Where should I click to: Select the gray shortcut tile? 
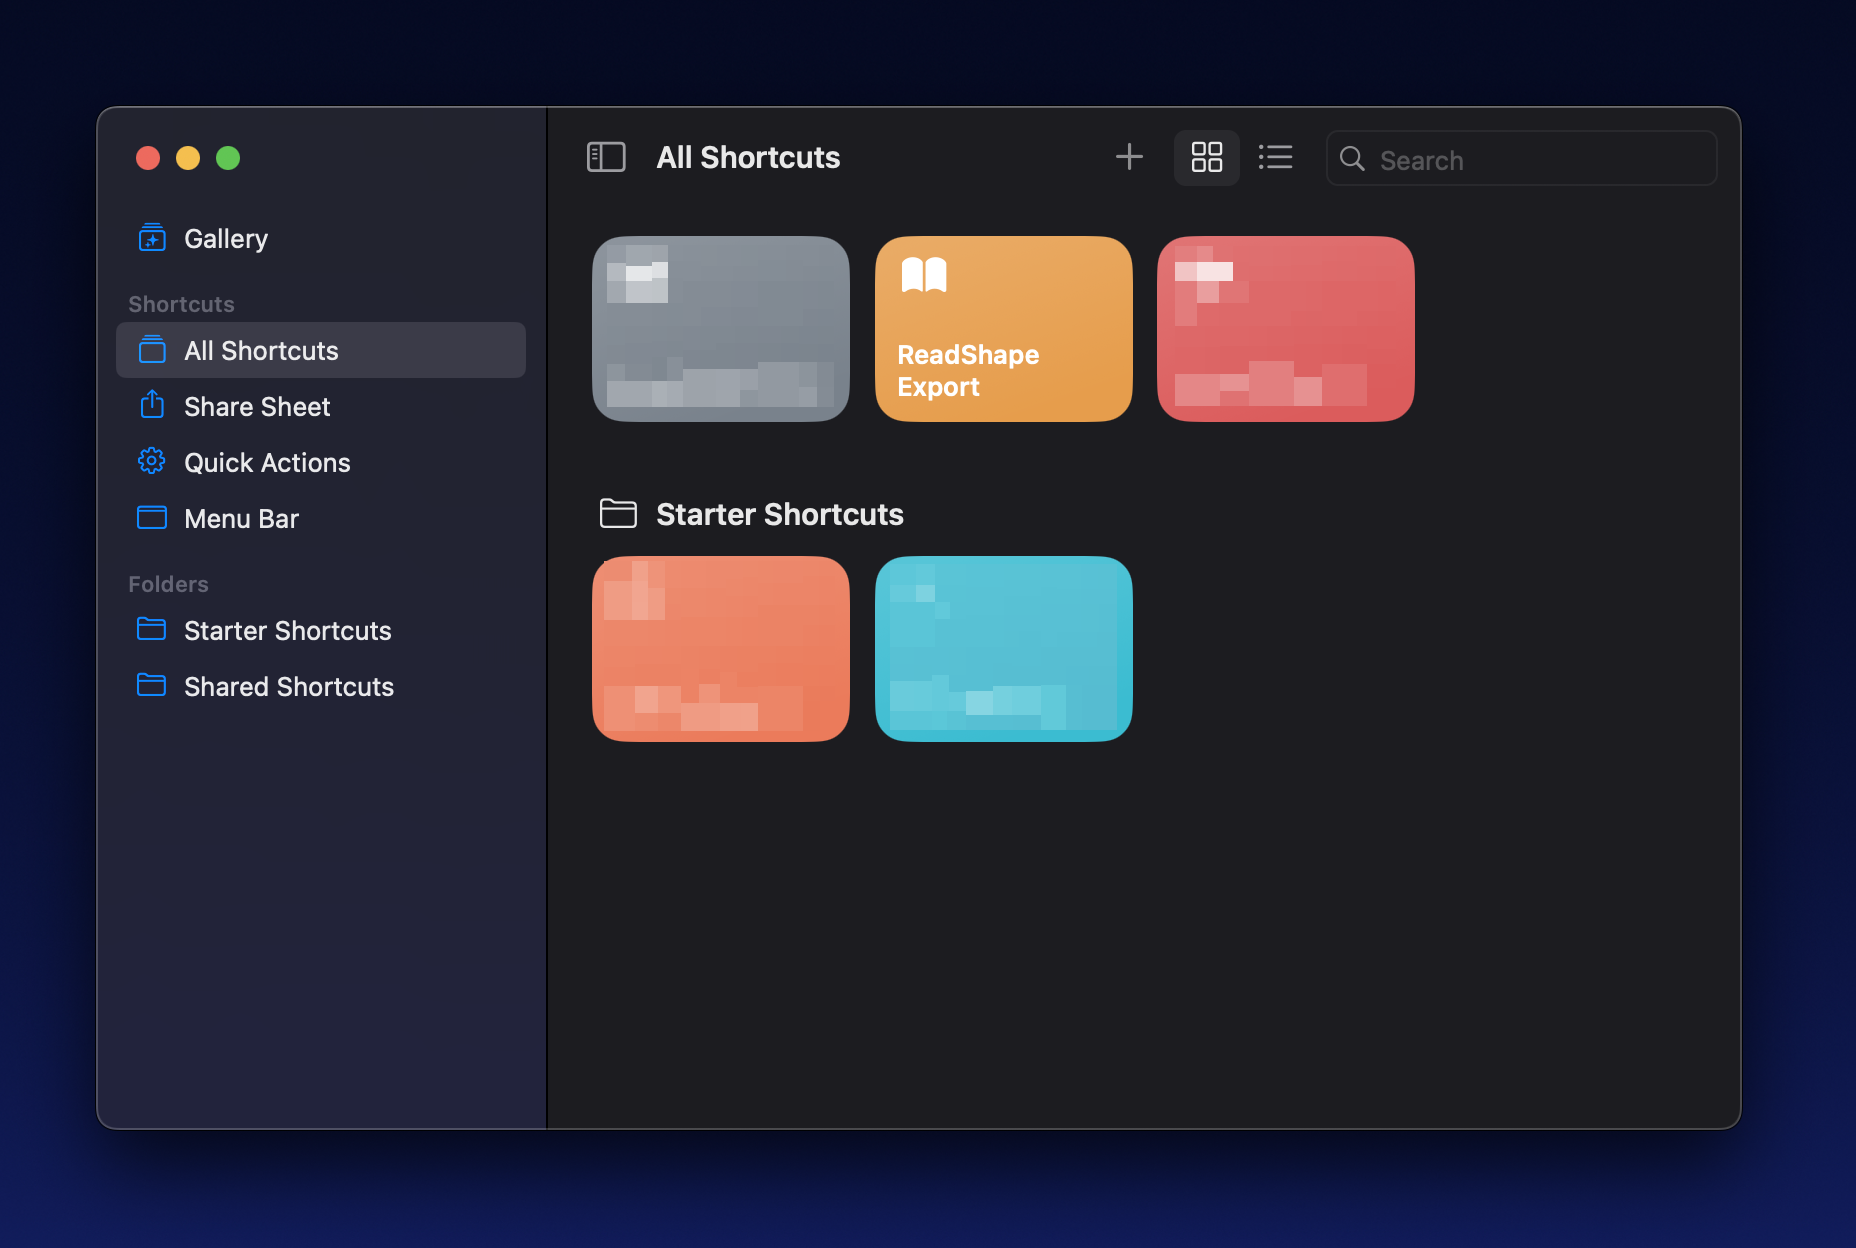720,329
